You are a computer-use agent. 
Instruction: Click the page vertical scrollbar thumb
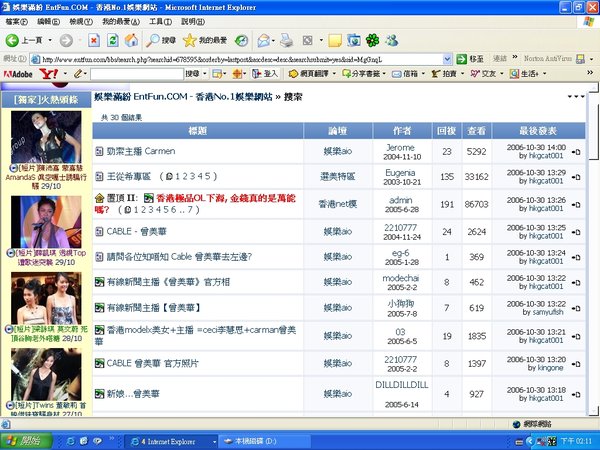point(593,126)
